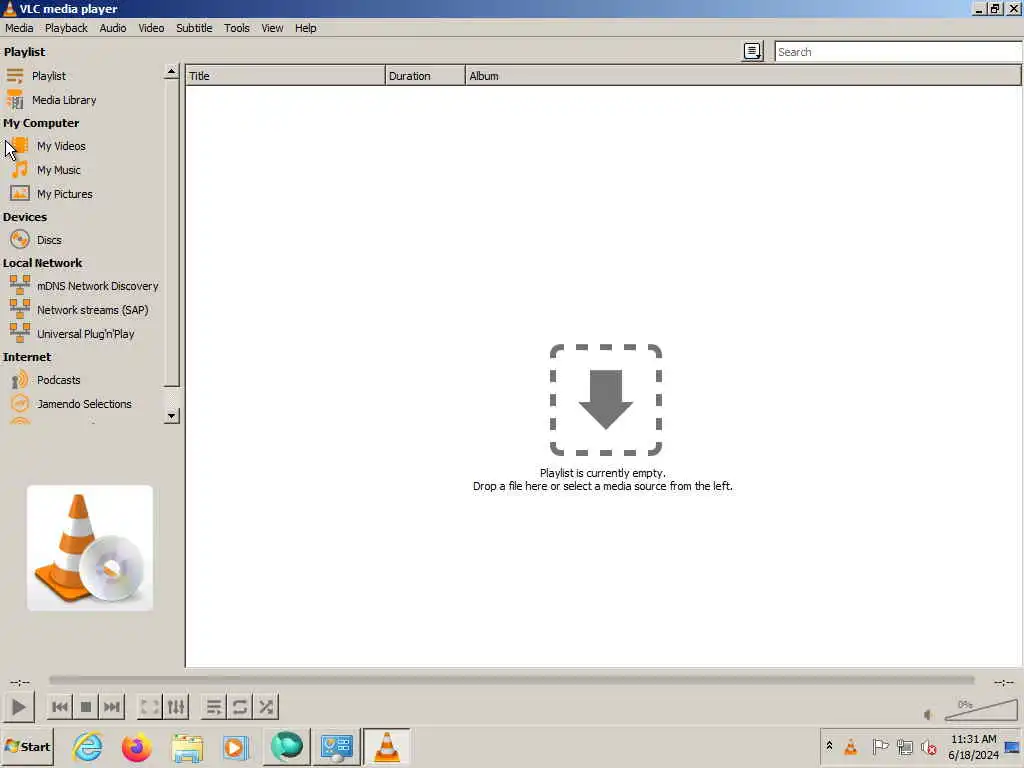
Task: Stop playback
Action: (86, 707)
